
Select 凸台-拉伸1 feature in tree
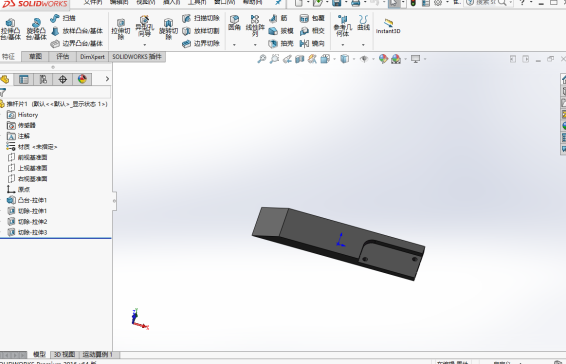27,200
